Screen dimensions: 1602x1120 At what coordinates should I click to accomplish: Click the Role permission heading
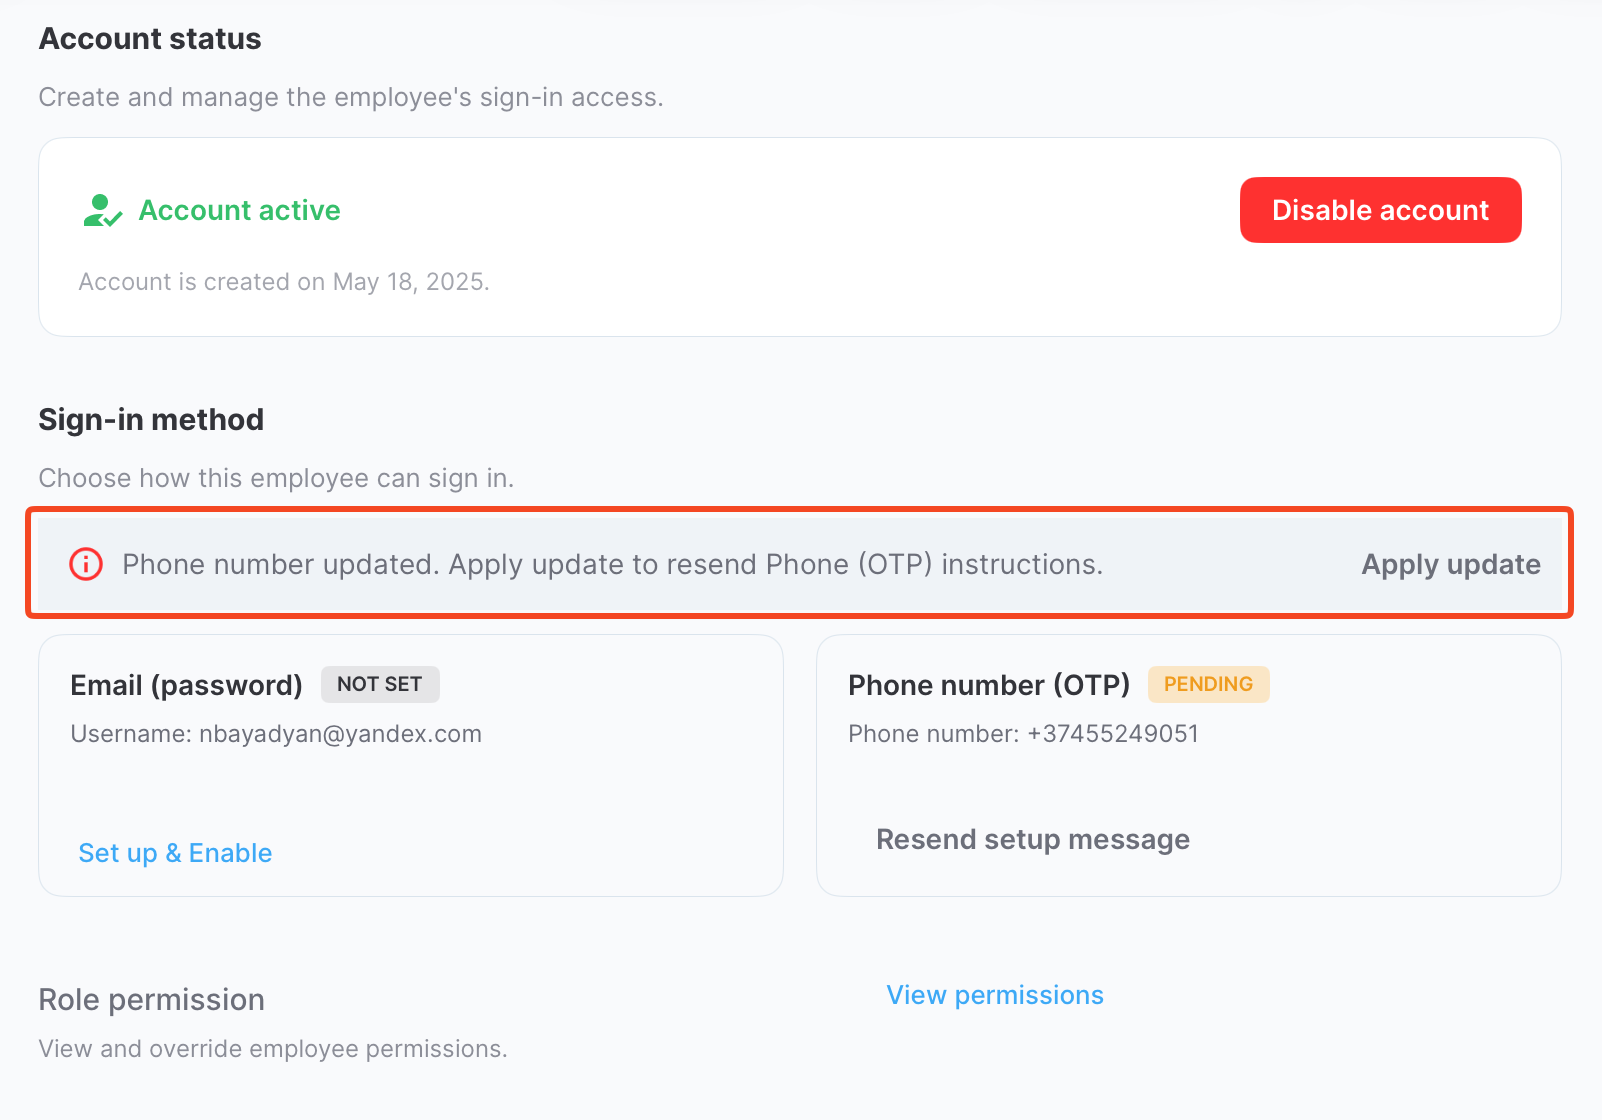click(x=151, y=999)
